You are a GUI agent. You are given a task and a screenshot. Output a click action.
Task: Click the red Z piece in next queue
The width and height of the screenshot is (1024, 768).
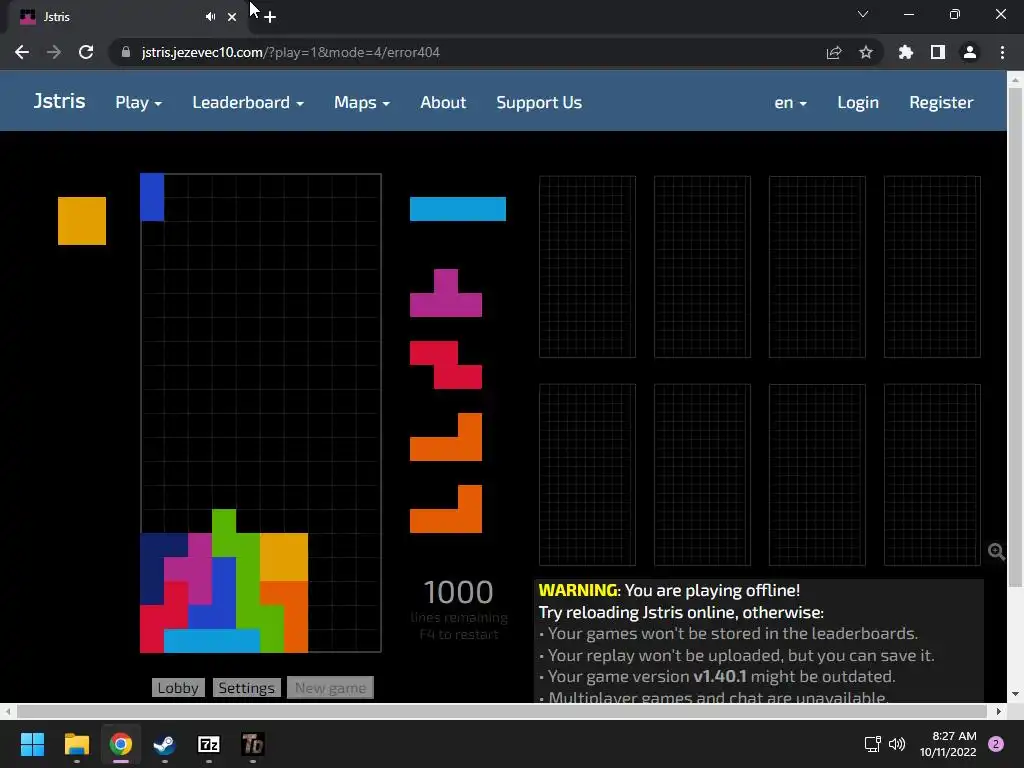[446, 364]
